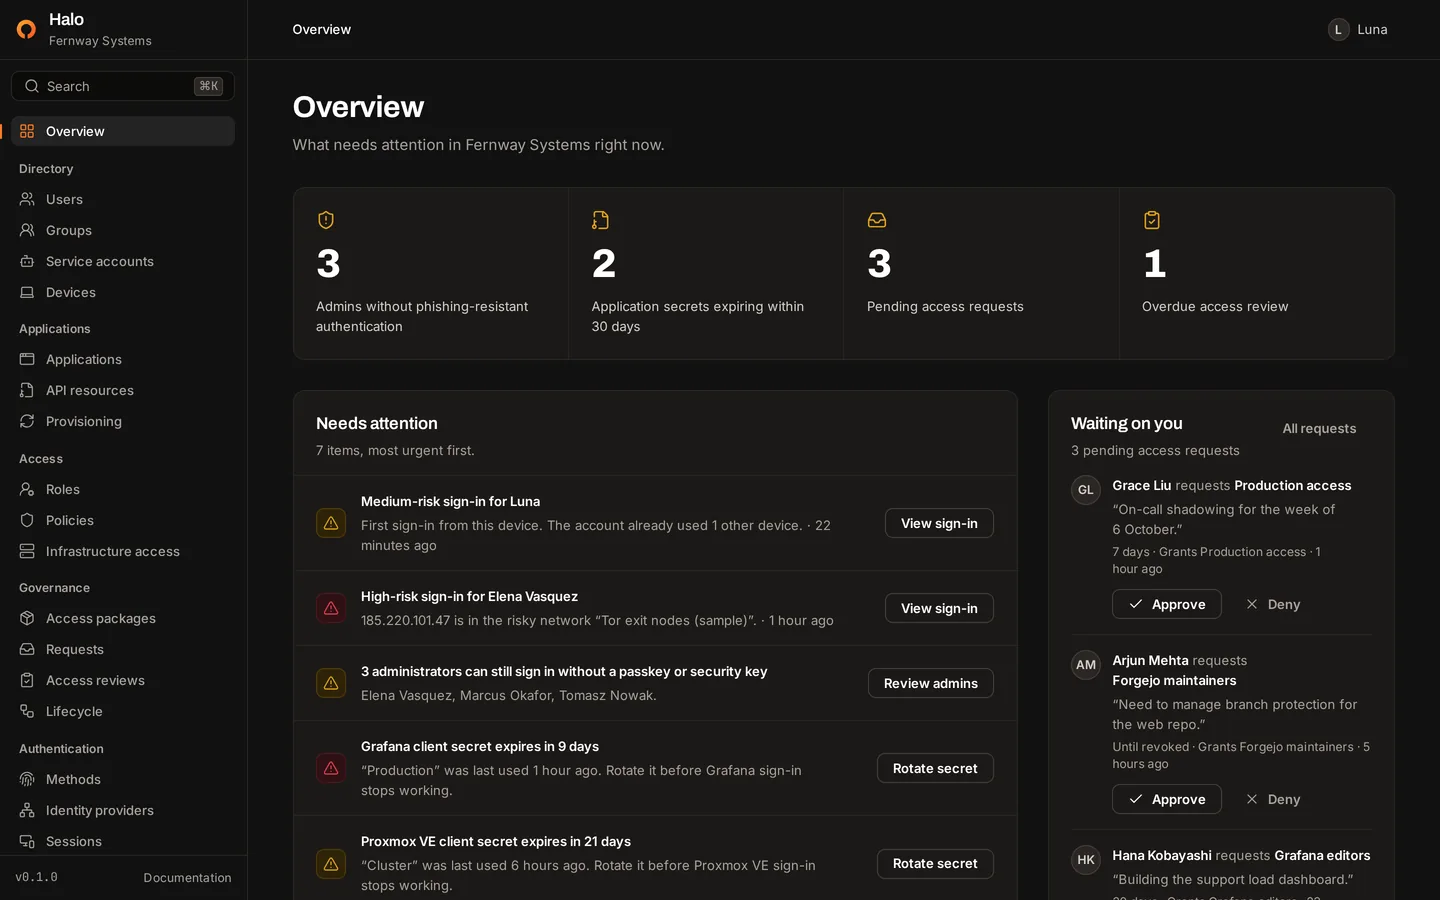
Task: Click the Sessions icon in sidebar
Action: coord(27,841)
